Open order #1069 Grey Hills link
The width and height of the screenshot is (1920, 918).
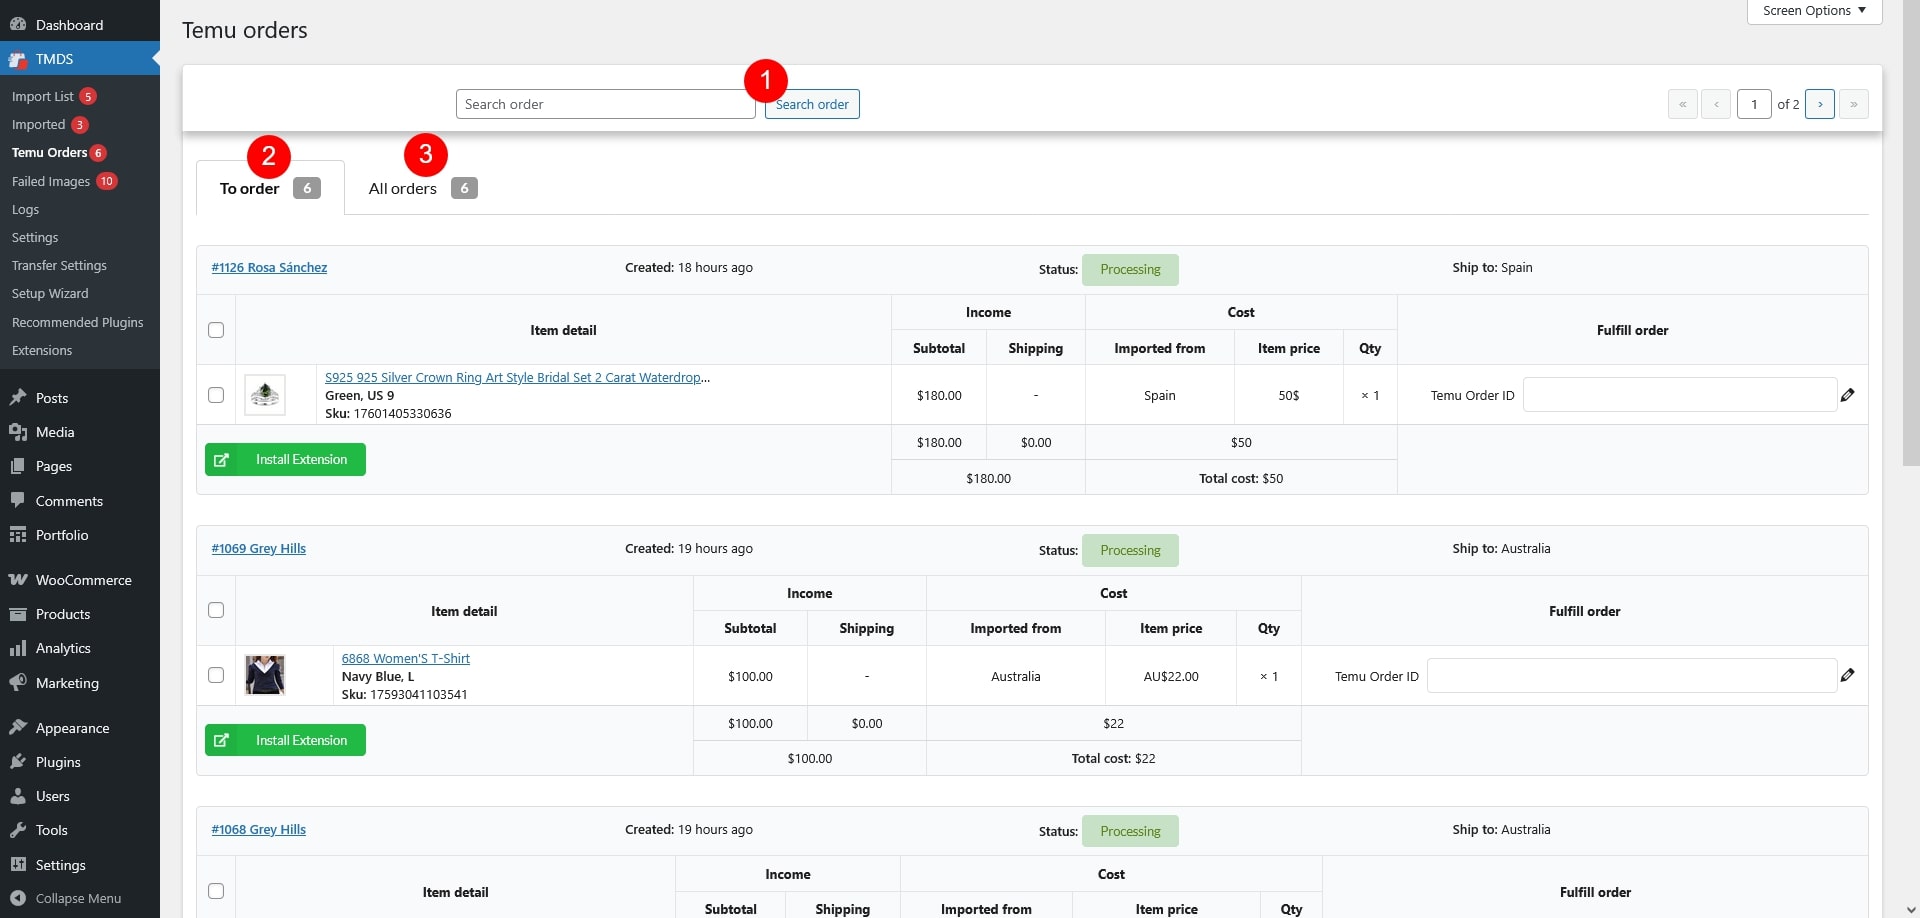coord(259,548)
